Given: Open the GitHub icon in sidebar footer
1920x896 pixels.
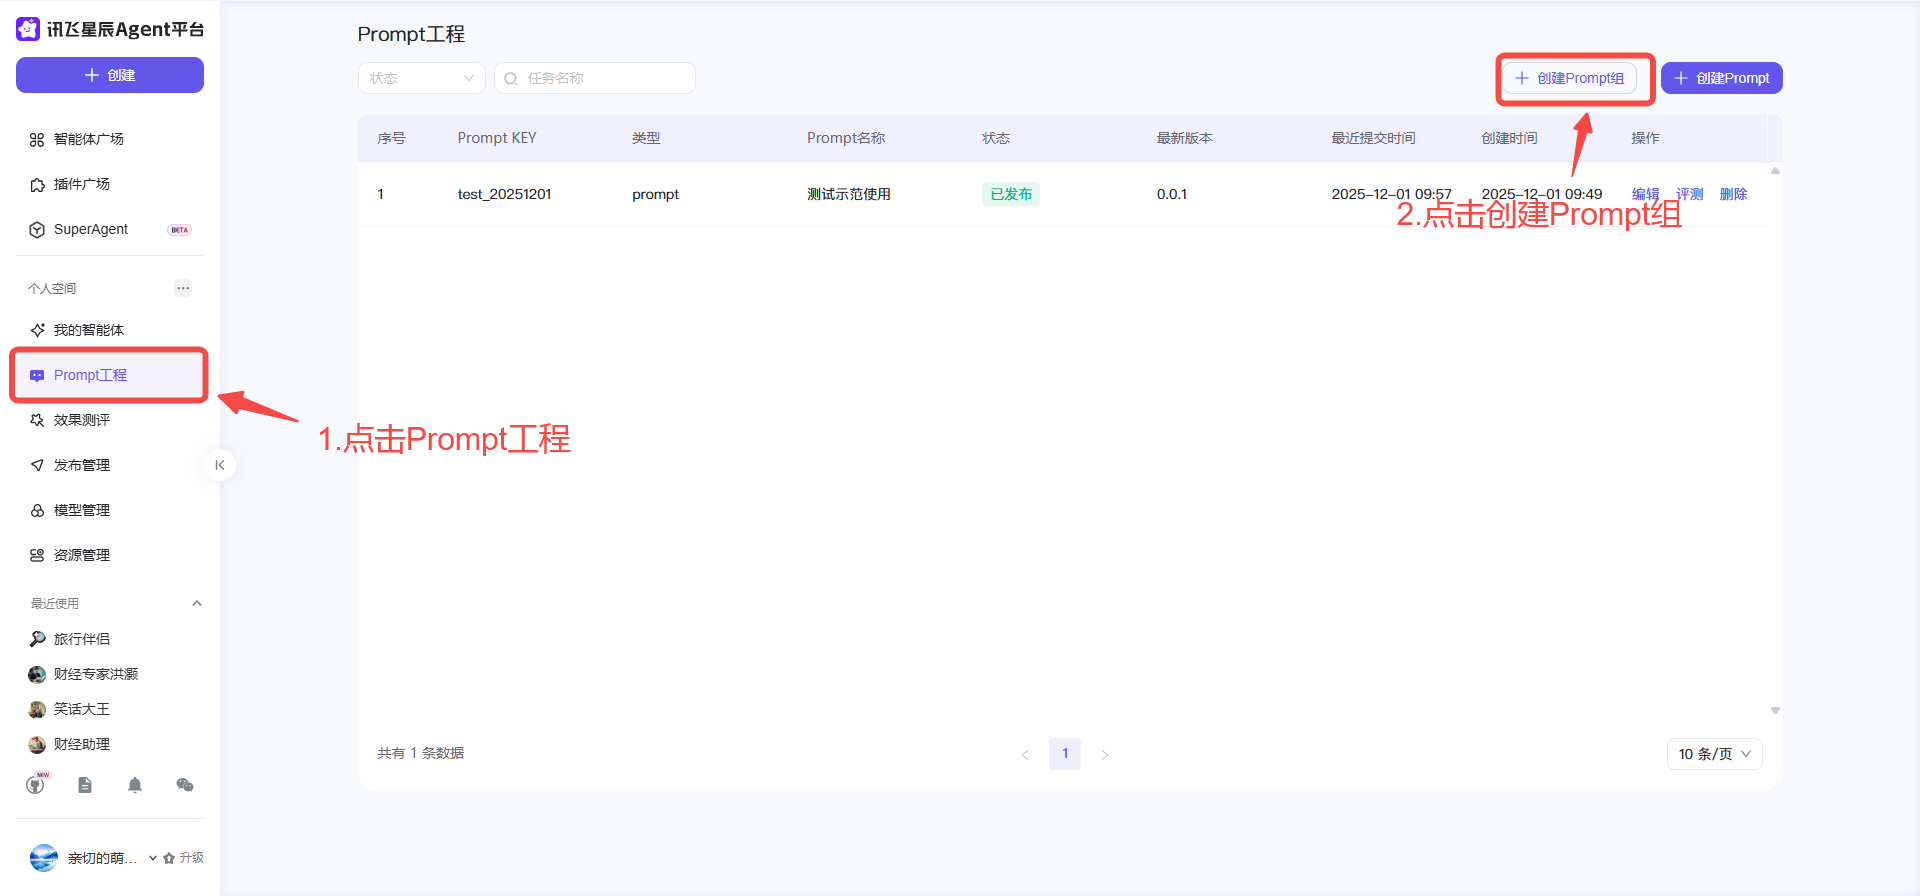Looking at the screenshot, I should [x=36, y=785].
